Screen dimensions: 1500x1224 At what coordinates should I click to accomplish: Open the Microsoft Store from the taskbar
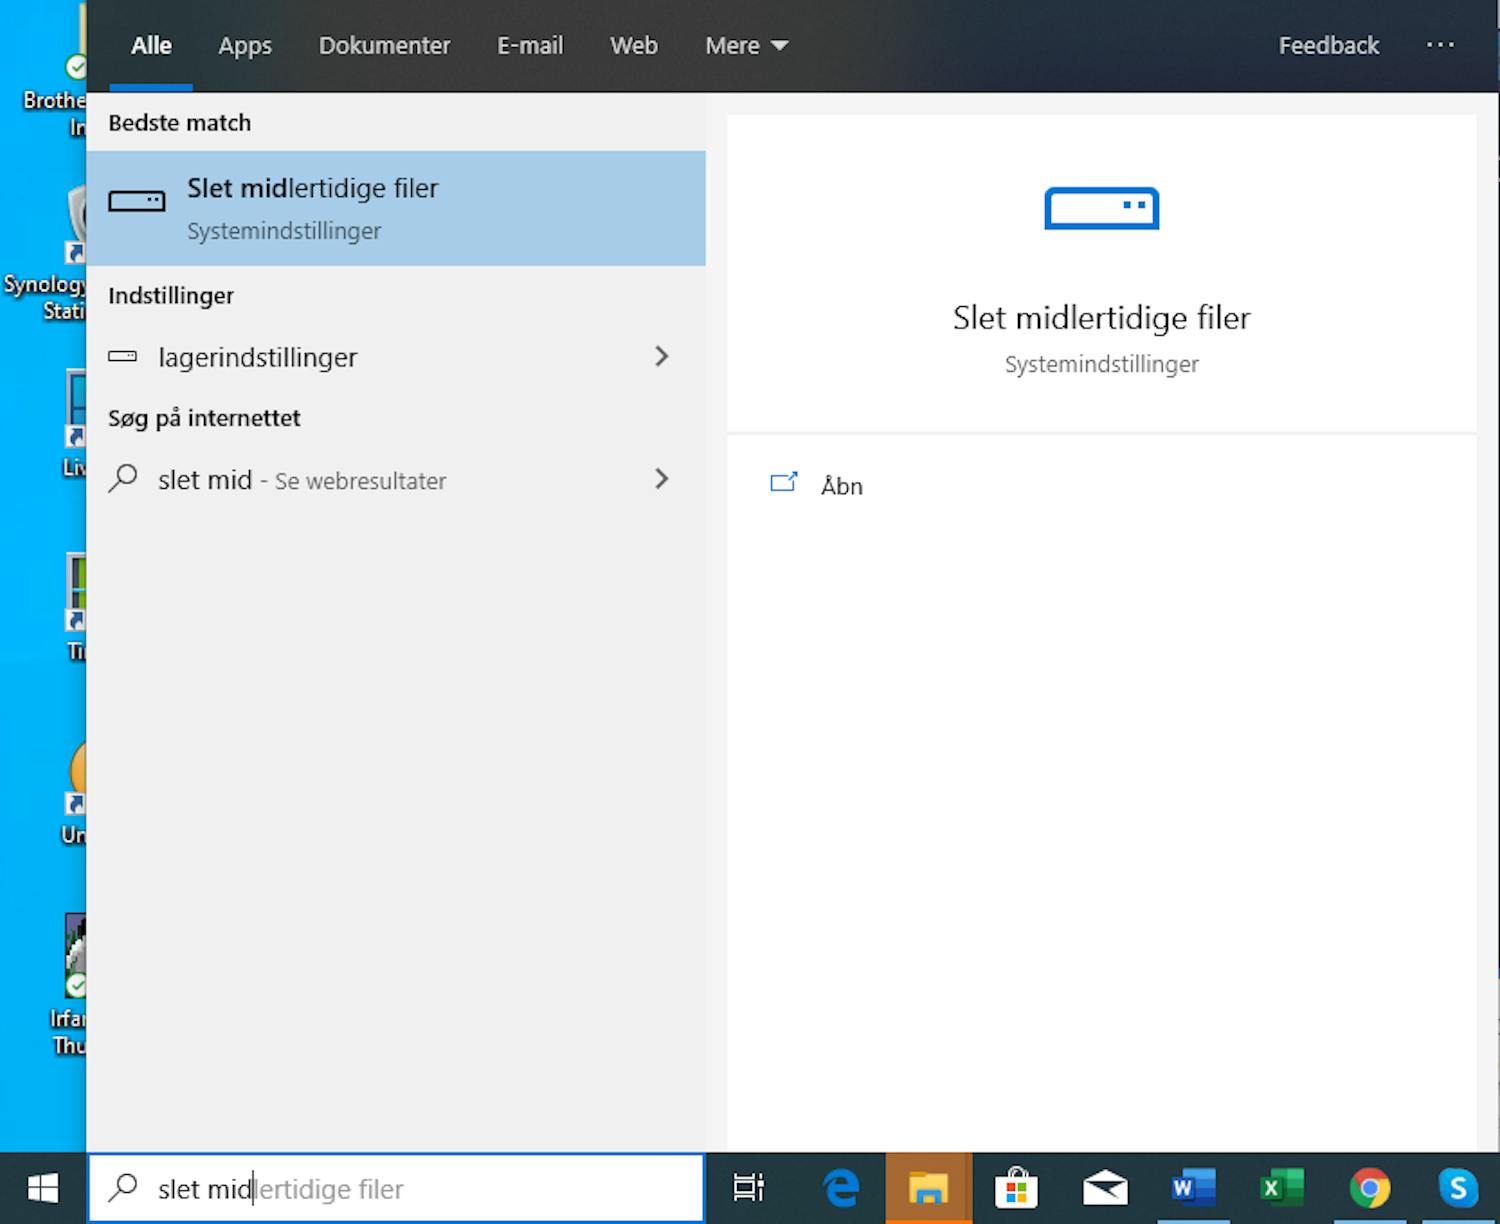(1016, 1188)
